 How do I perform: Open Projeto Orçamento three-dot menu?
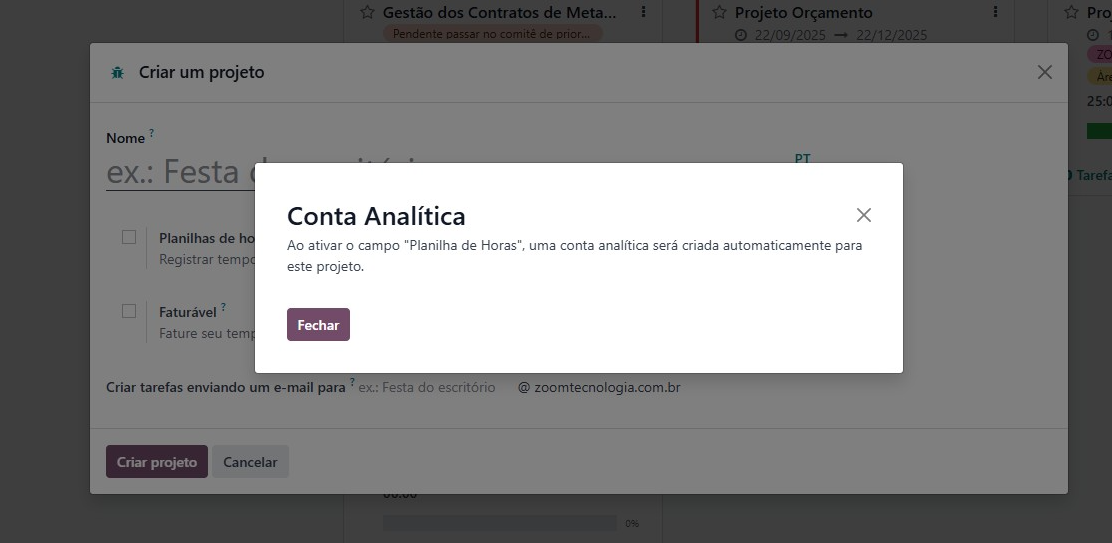(995, 13)
